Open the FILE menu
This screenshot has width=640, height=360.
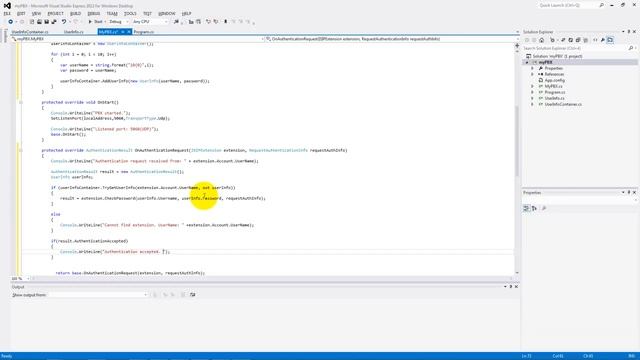point(7,13)
